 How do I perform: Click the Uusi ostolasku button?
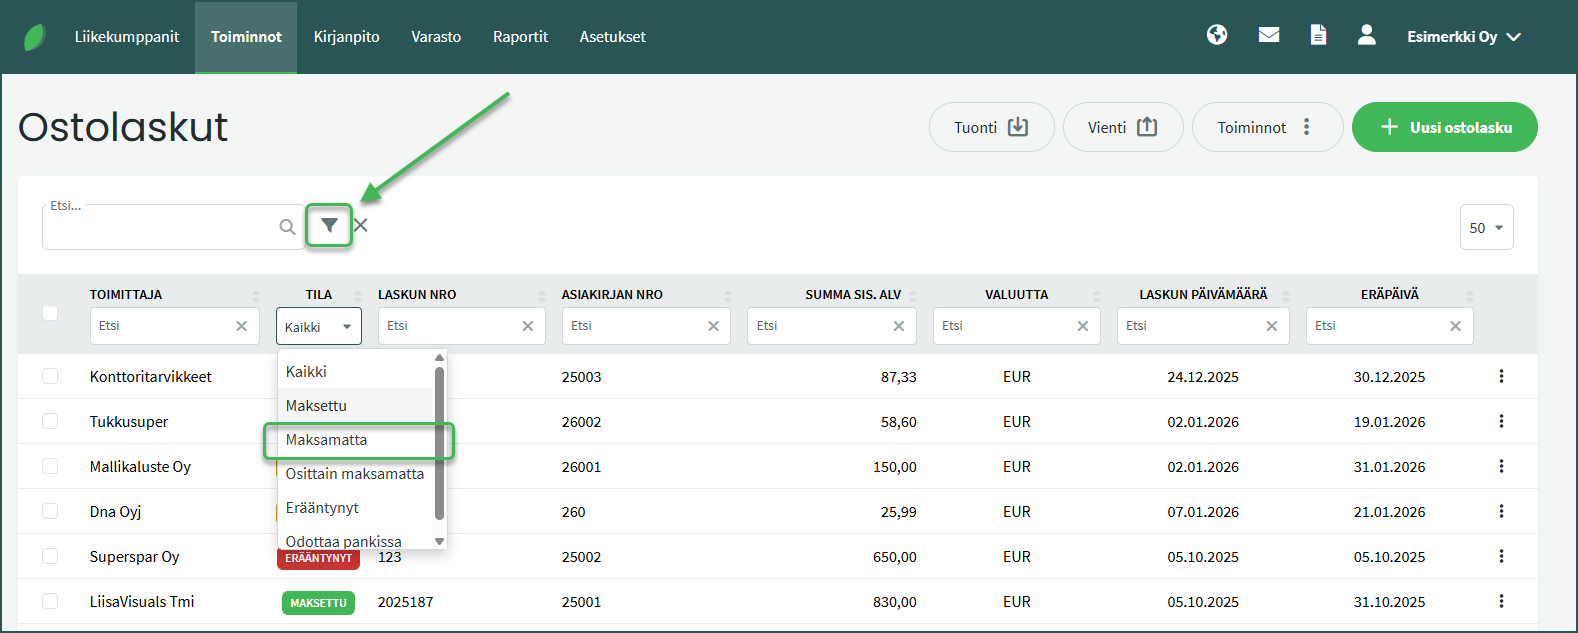[x=1444, y=127]
